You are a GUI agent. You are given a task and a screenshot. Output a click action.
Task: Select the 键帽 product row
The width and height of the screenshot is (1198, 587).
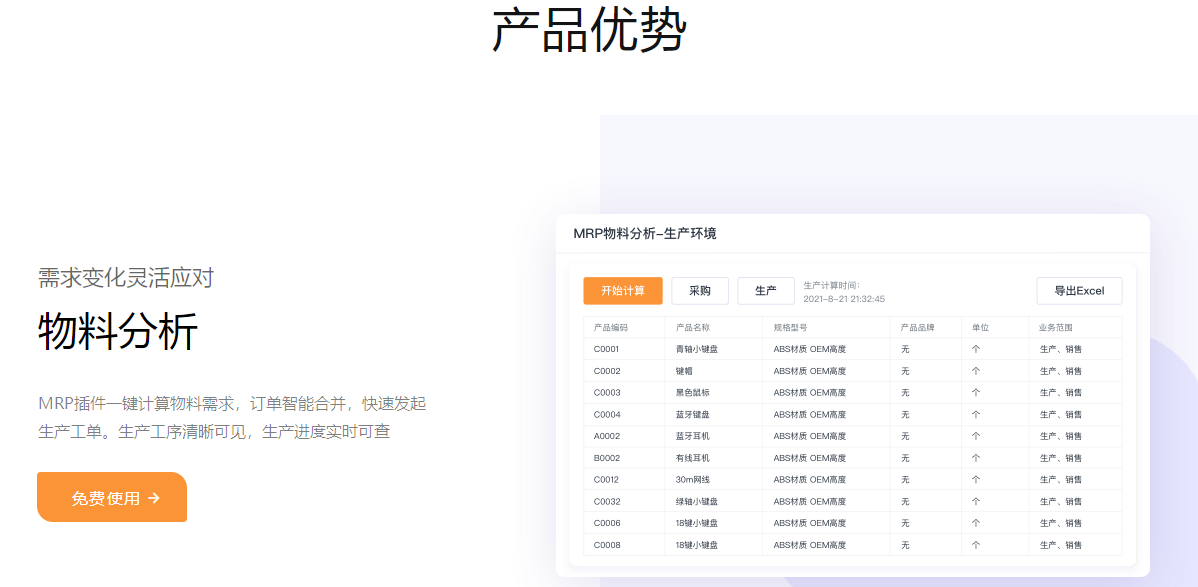(x=686, y=370)
